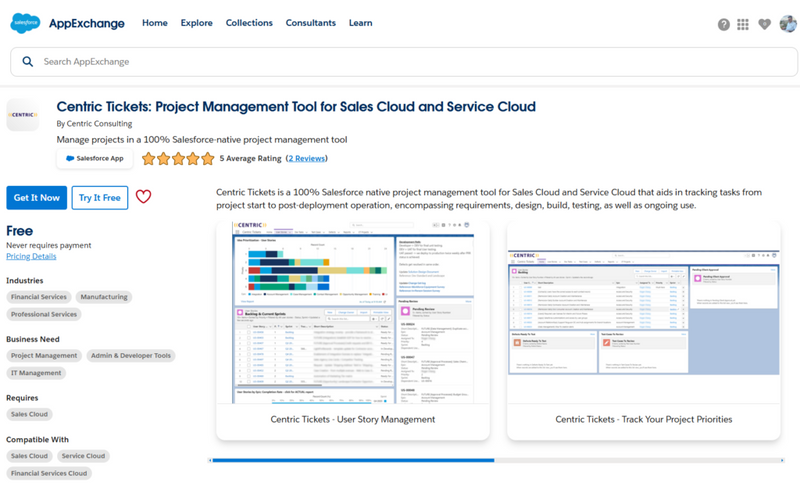Screen dimensions: 800x486
Task: Open the Consultants menu
Action: tap(311, 23)
